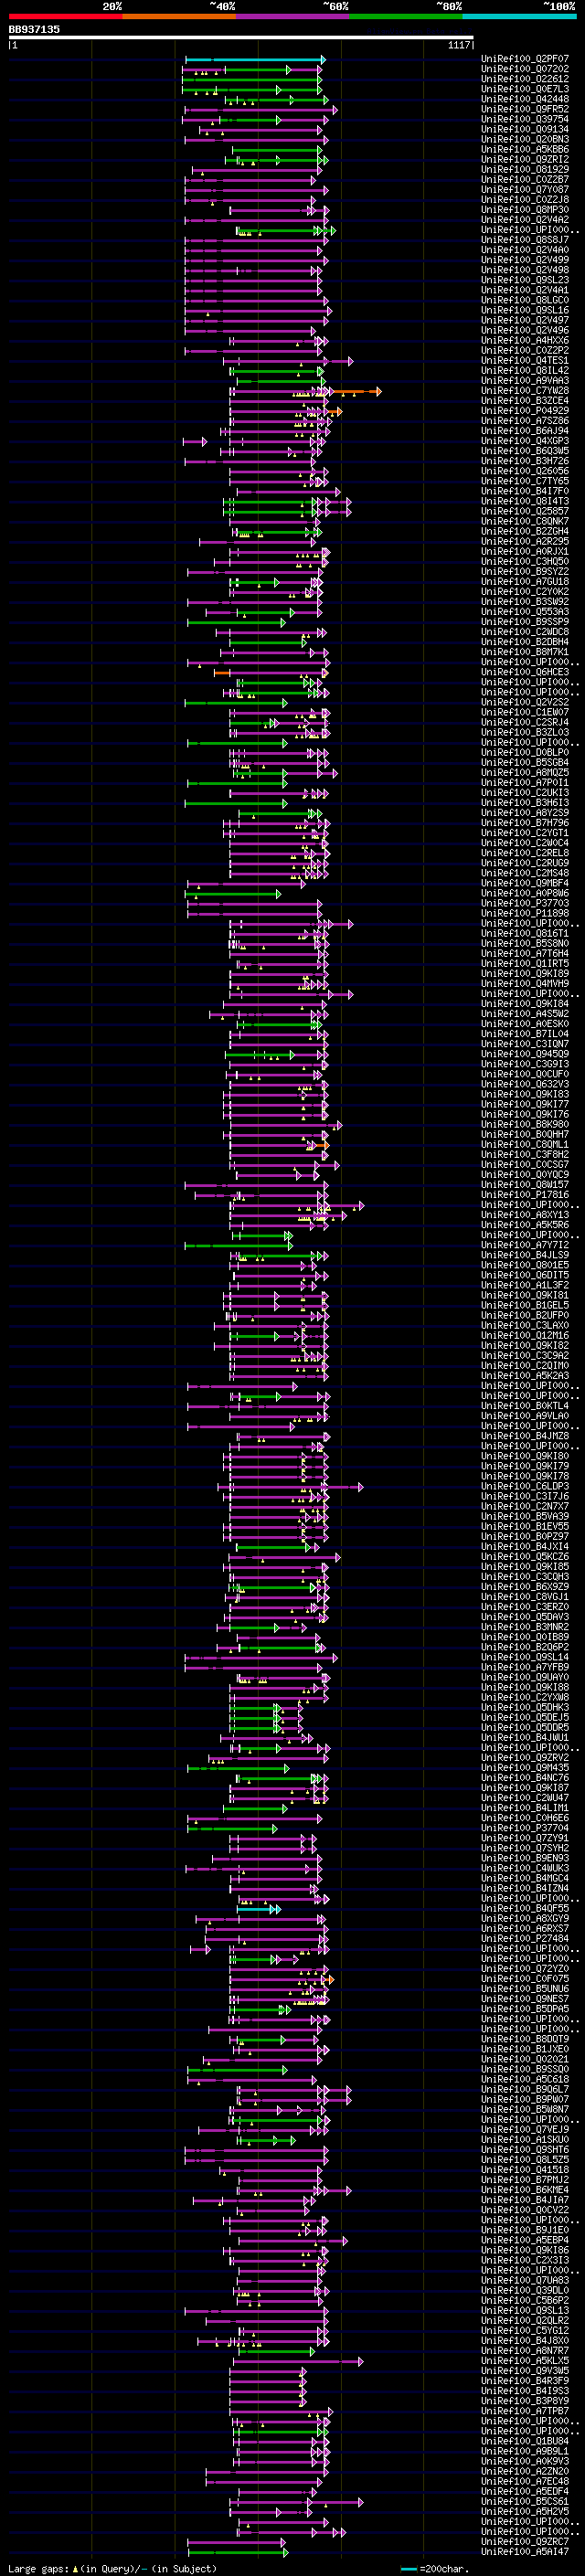The height and width of the screenshot is (2576, 585).
Task: Open hit UniRef100_Q8LGC0
Action: (x=525, y=300)
